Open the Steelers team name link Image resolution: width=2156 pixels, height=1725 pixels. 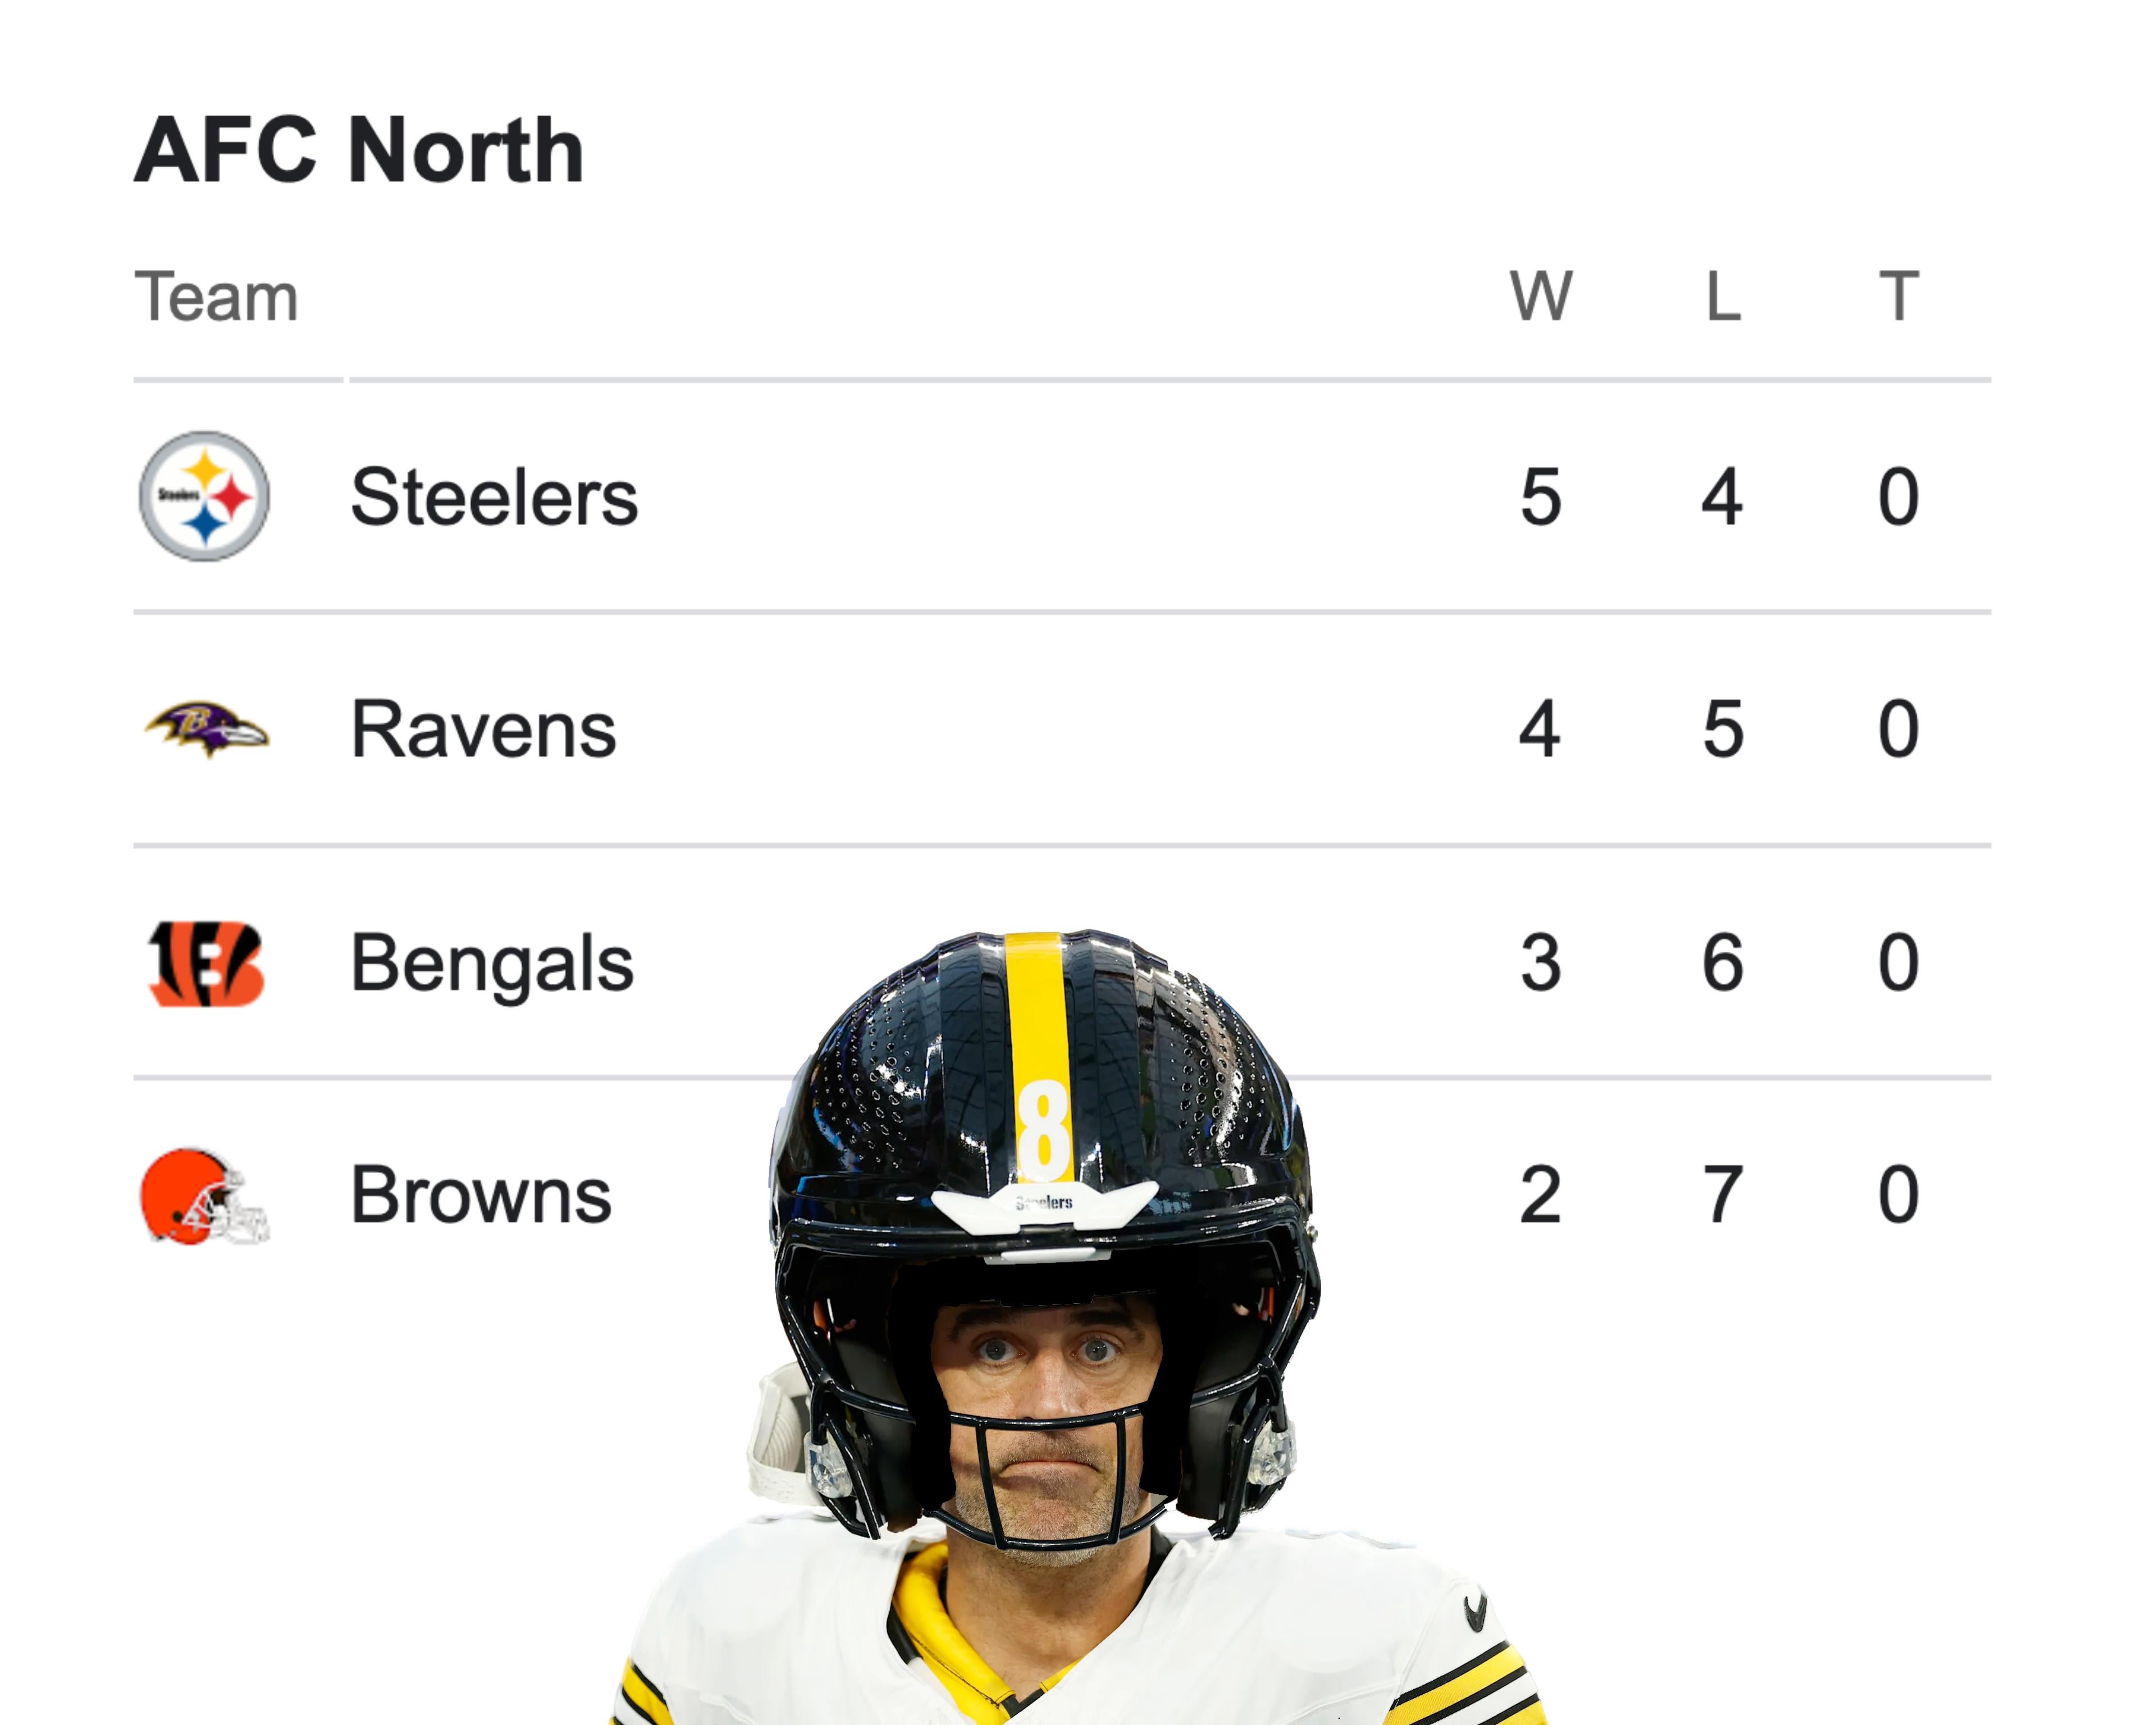click(494, 497)
